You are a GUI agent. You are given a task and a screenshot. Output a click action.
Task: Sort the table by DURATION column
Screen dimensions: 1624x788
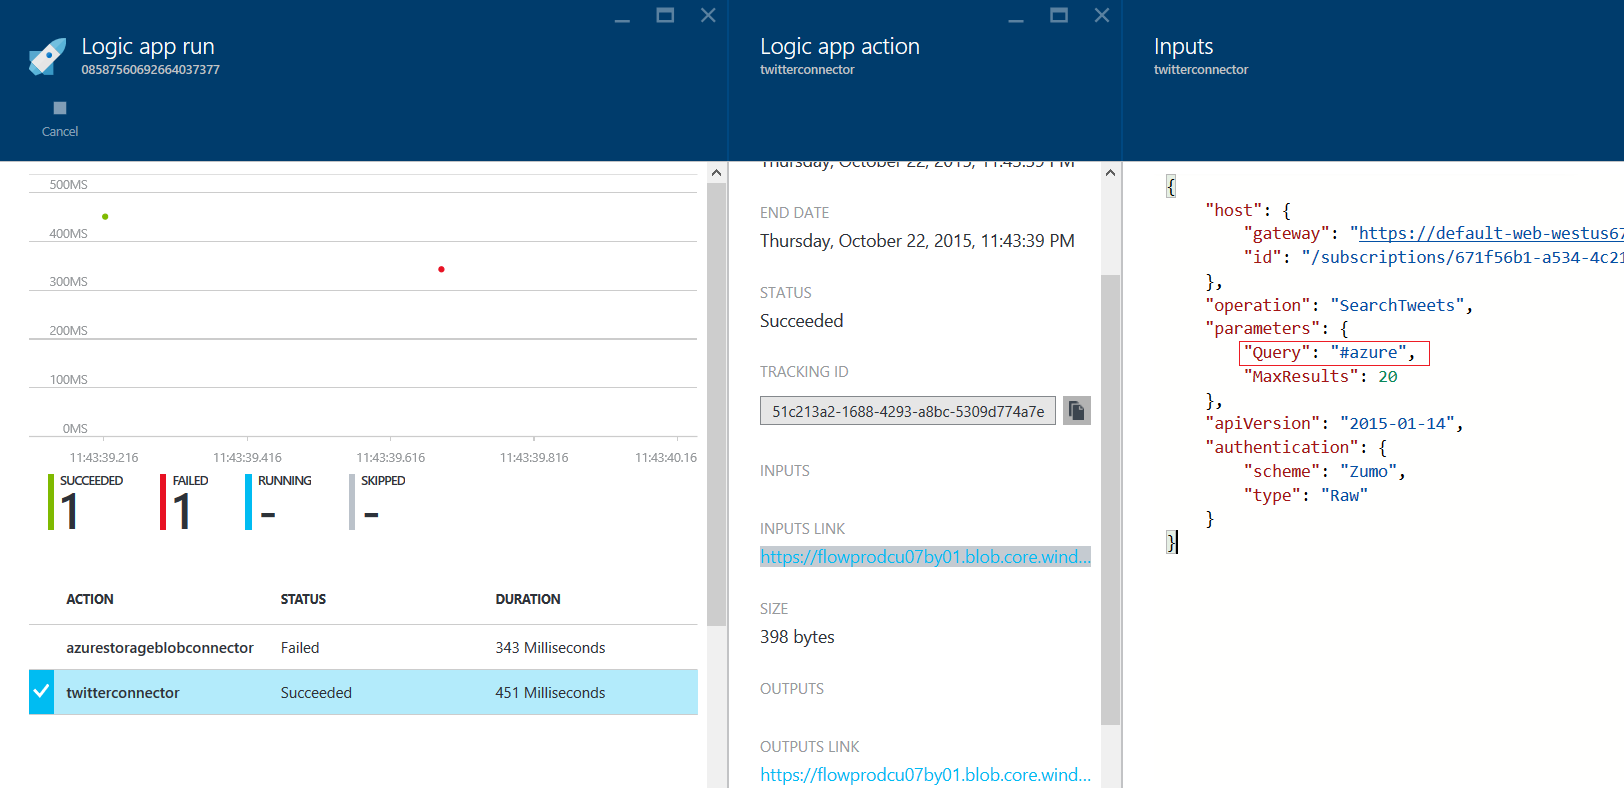528,599
